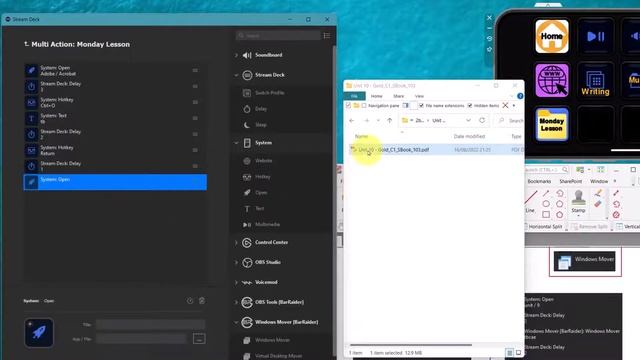Select the System: Text action row
Viewport: 640px width, 360px height.
(115, 118)
